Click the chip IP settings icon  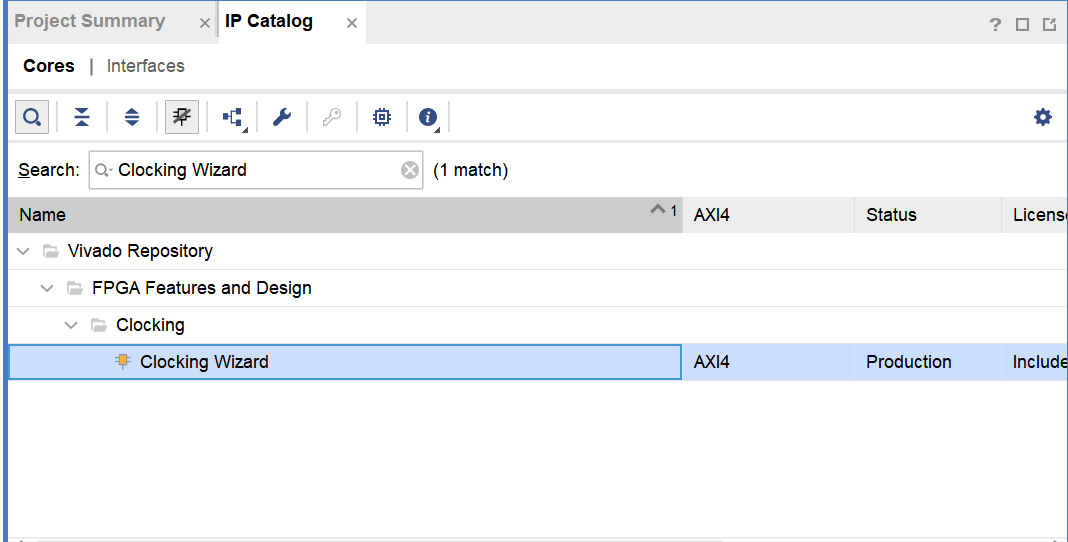pos(382,118)
